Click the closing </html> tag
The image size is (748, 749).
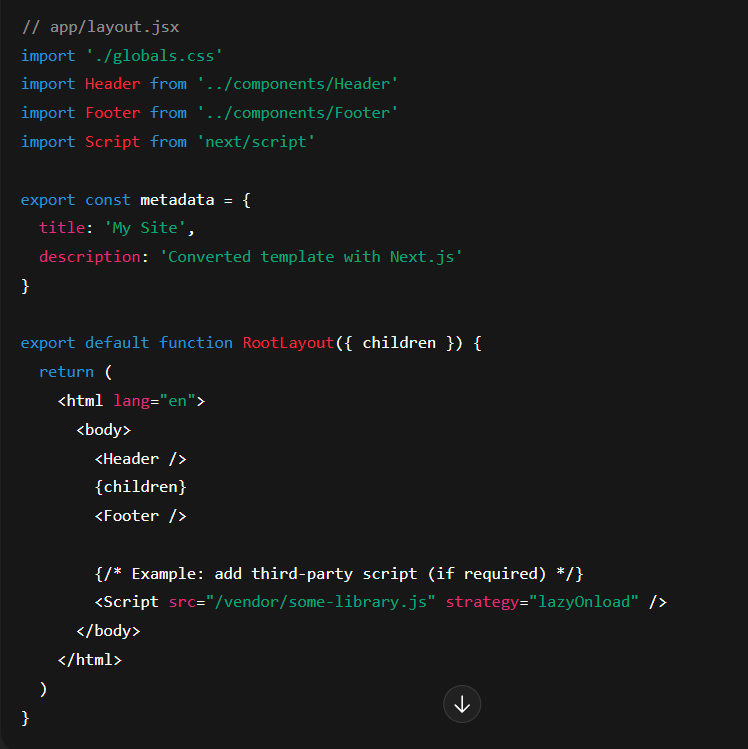pos(90,660)
